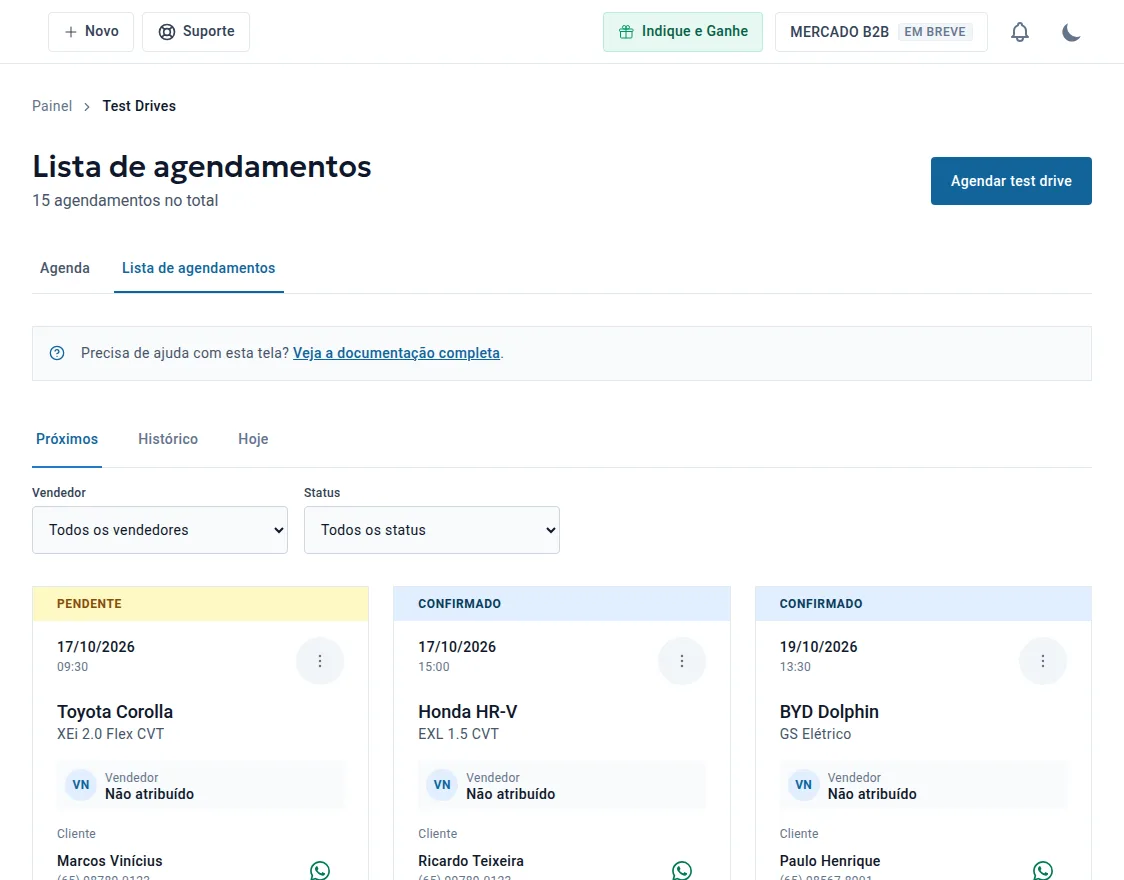Open options menu on Toyota Corolla card
The image size is (1124, 880).
[320, 661]
